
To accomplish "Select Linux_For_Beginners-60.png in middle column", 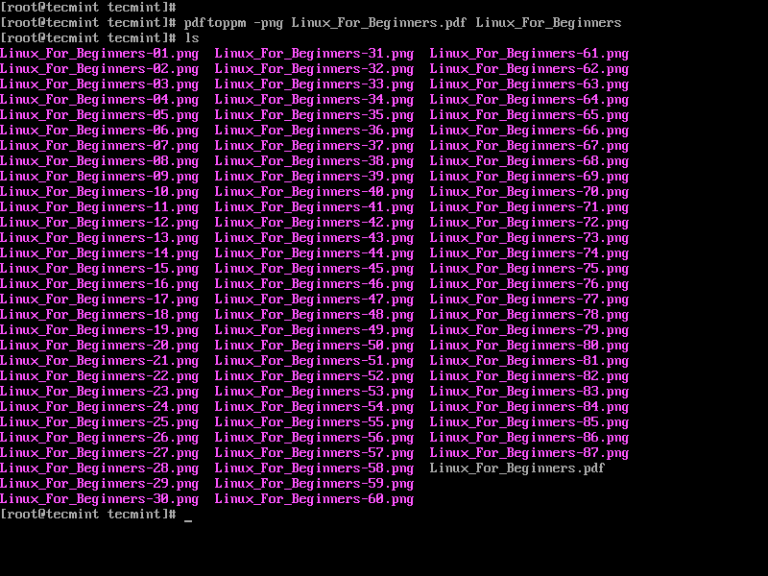I will [x=314, y=499].
